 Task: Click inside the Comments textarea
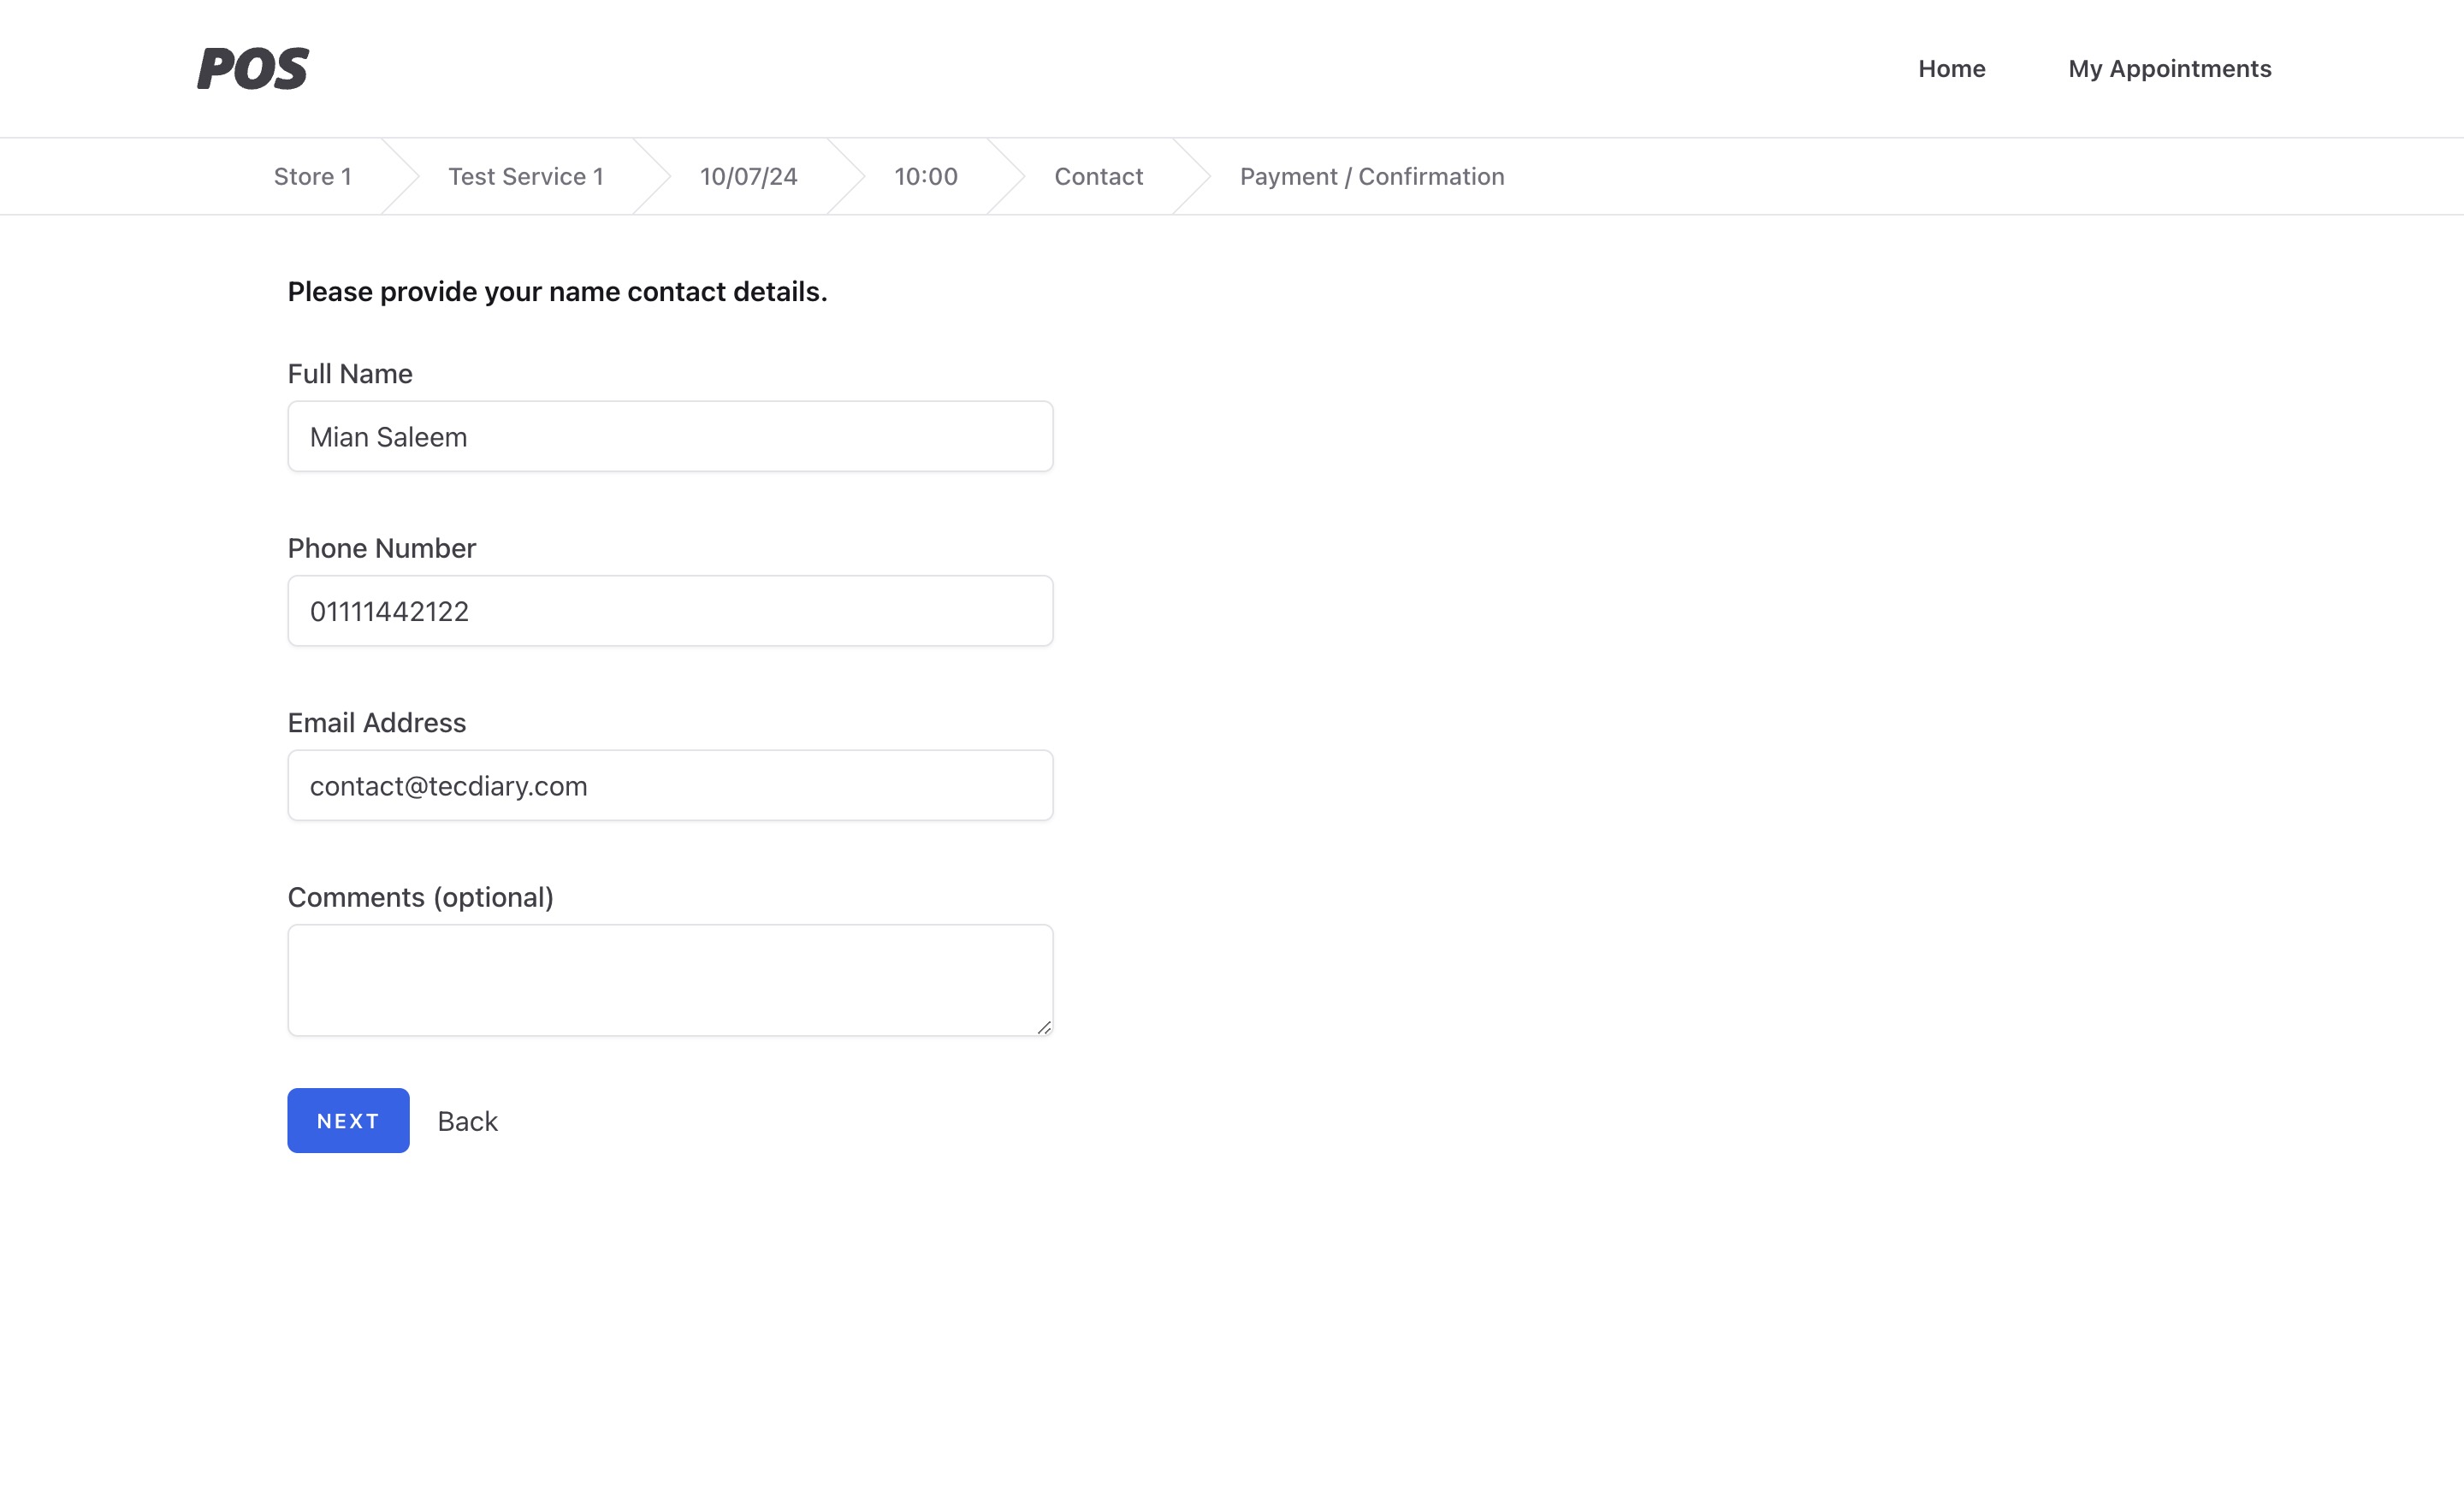pos(670,980)
